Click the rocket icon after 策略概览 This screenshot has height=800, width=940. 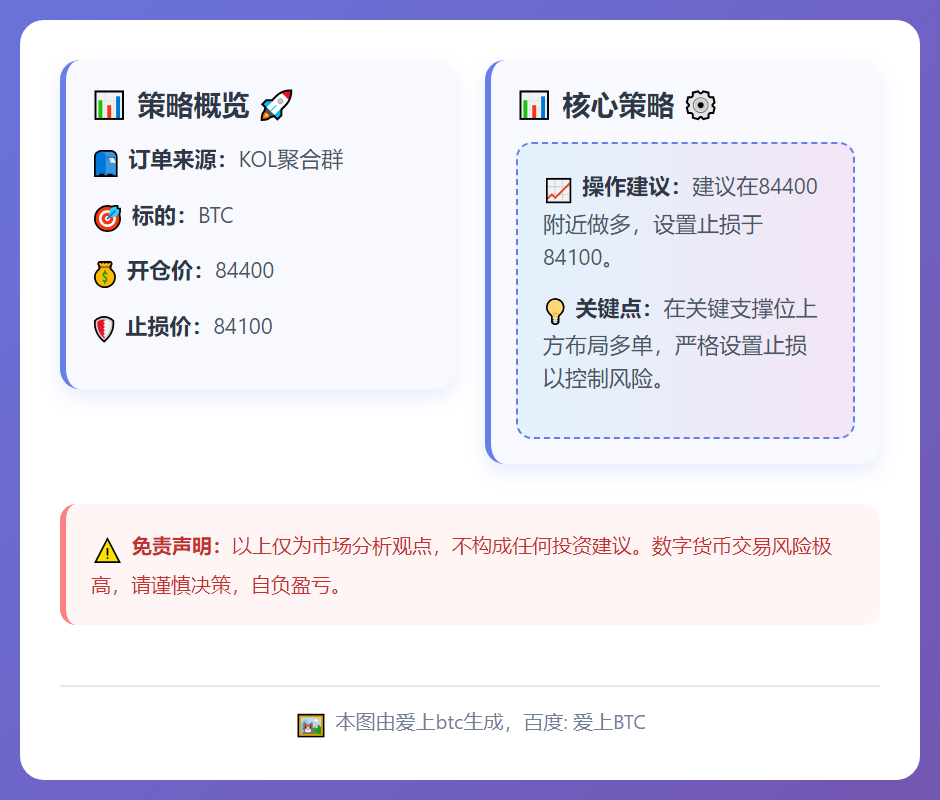click(276, 106)
